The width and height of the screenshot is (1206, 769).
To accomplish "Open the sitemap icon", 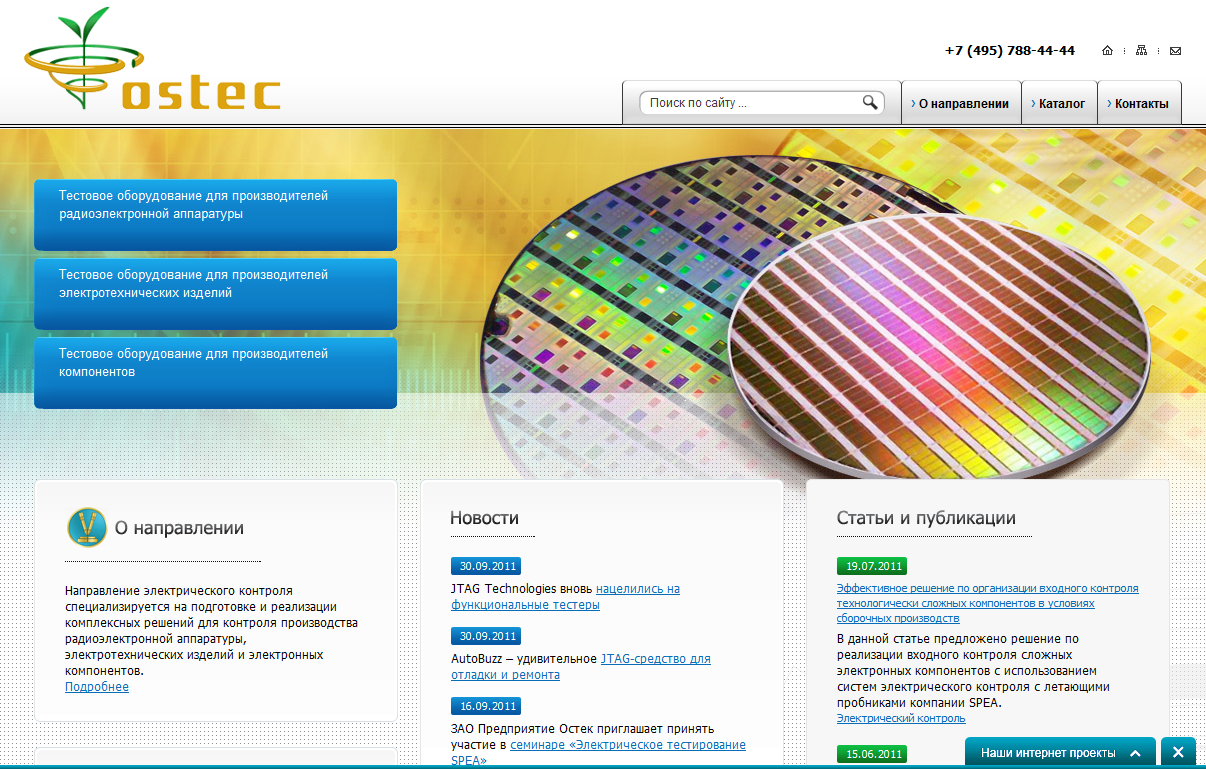I will [1141, 51].
